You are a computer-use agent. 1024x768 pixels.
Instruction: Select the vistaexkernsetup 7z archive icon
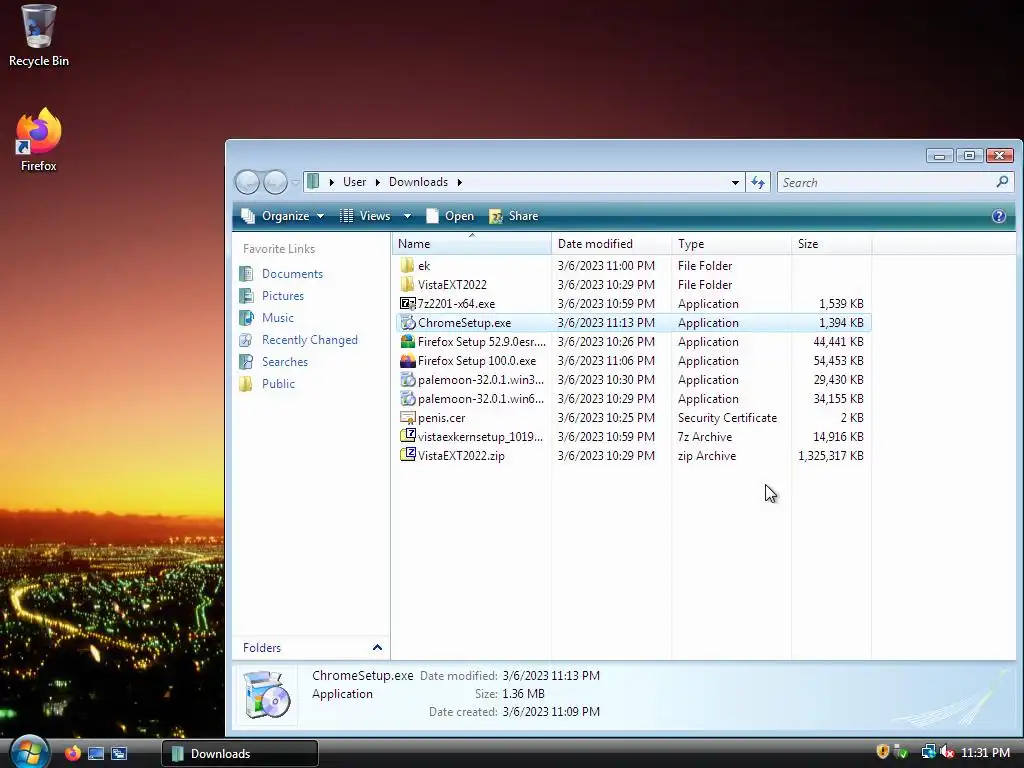408,436
